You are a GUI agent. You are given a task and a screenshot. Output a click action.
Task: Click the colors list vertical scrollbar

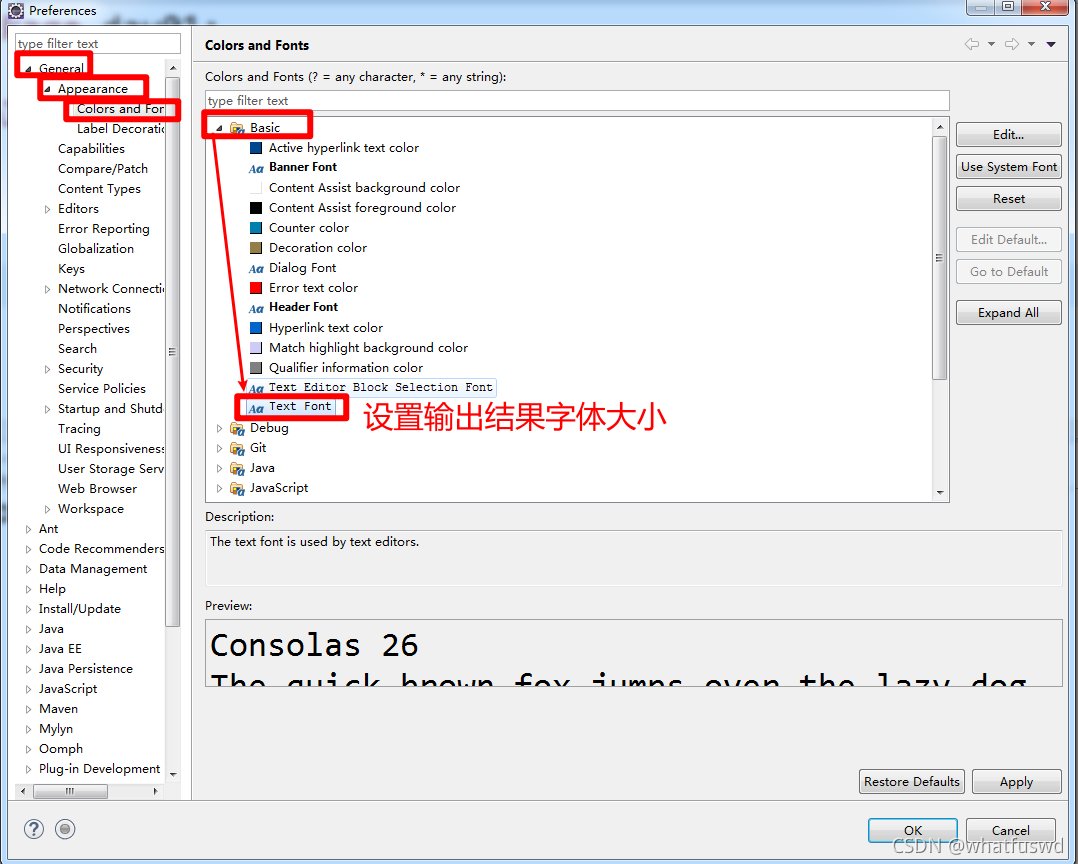click(940, 258)
